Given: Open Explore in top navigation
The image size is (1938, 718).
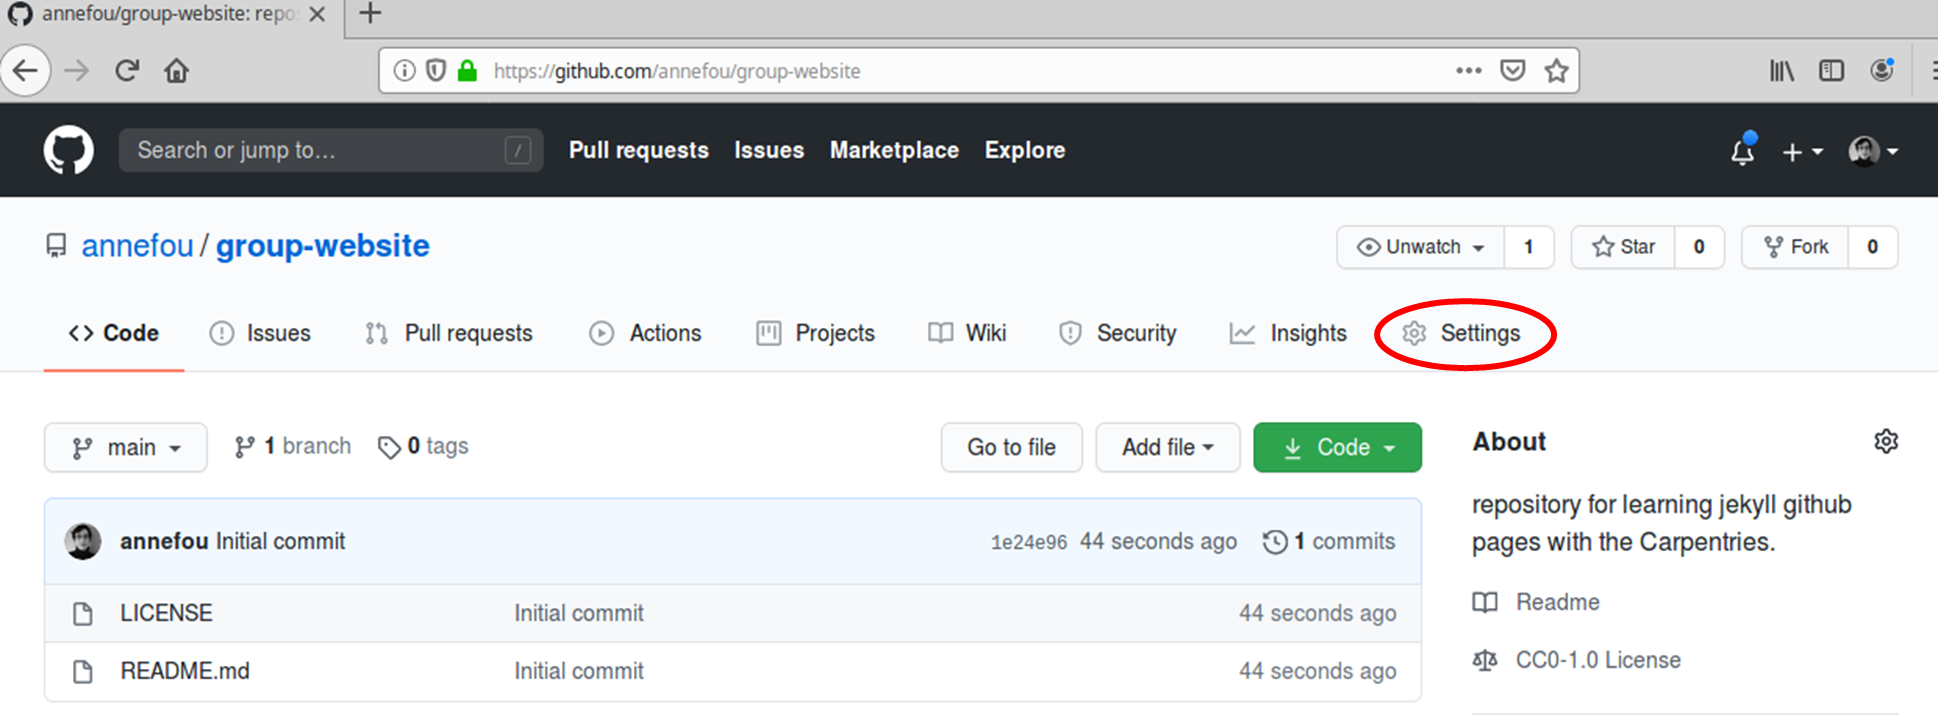Looking at the screenshot, I should pos(1025,150).
